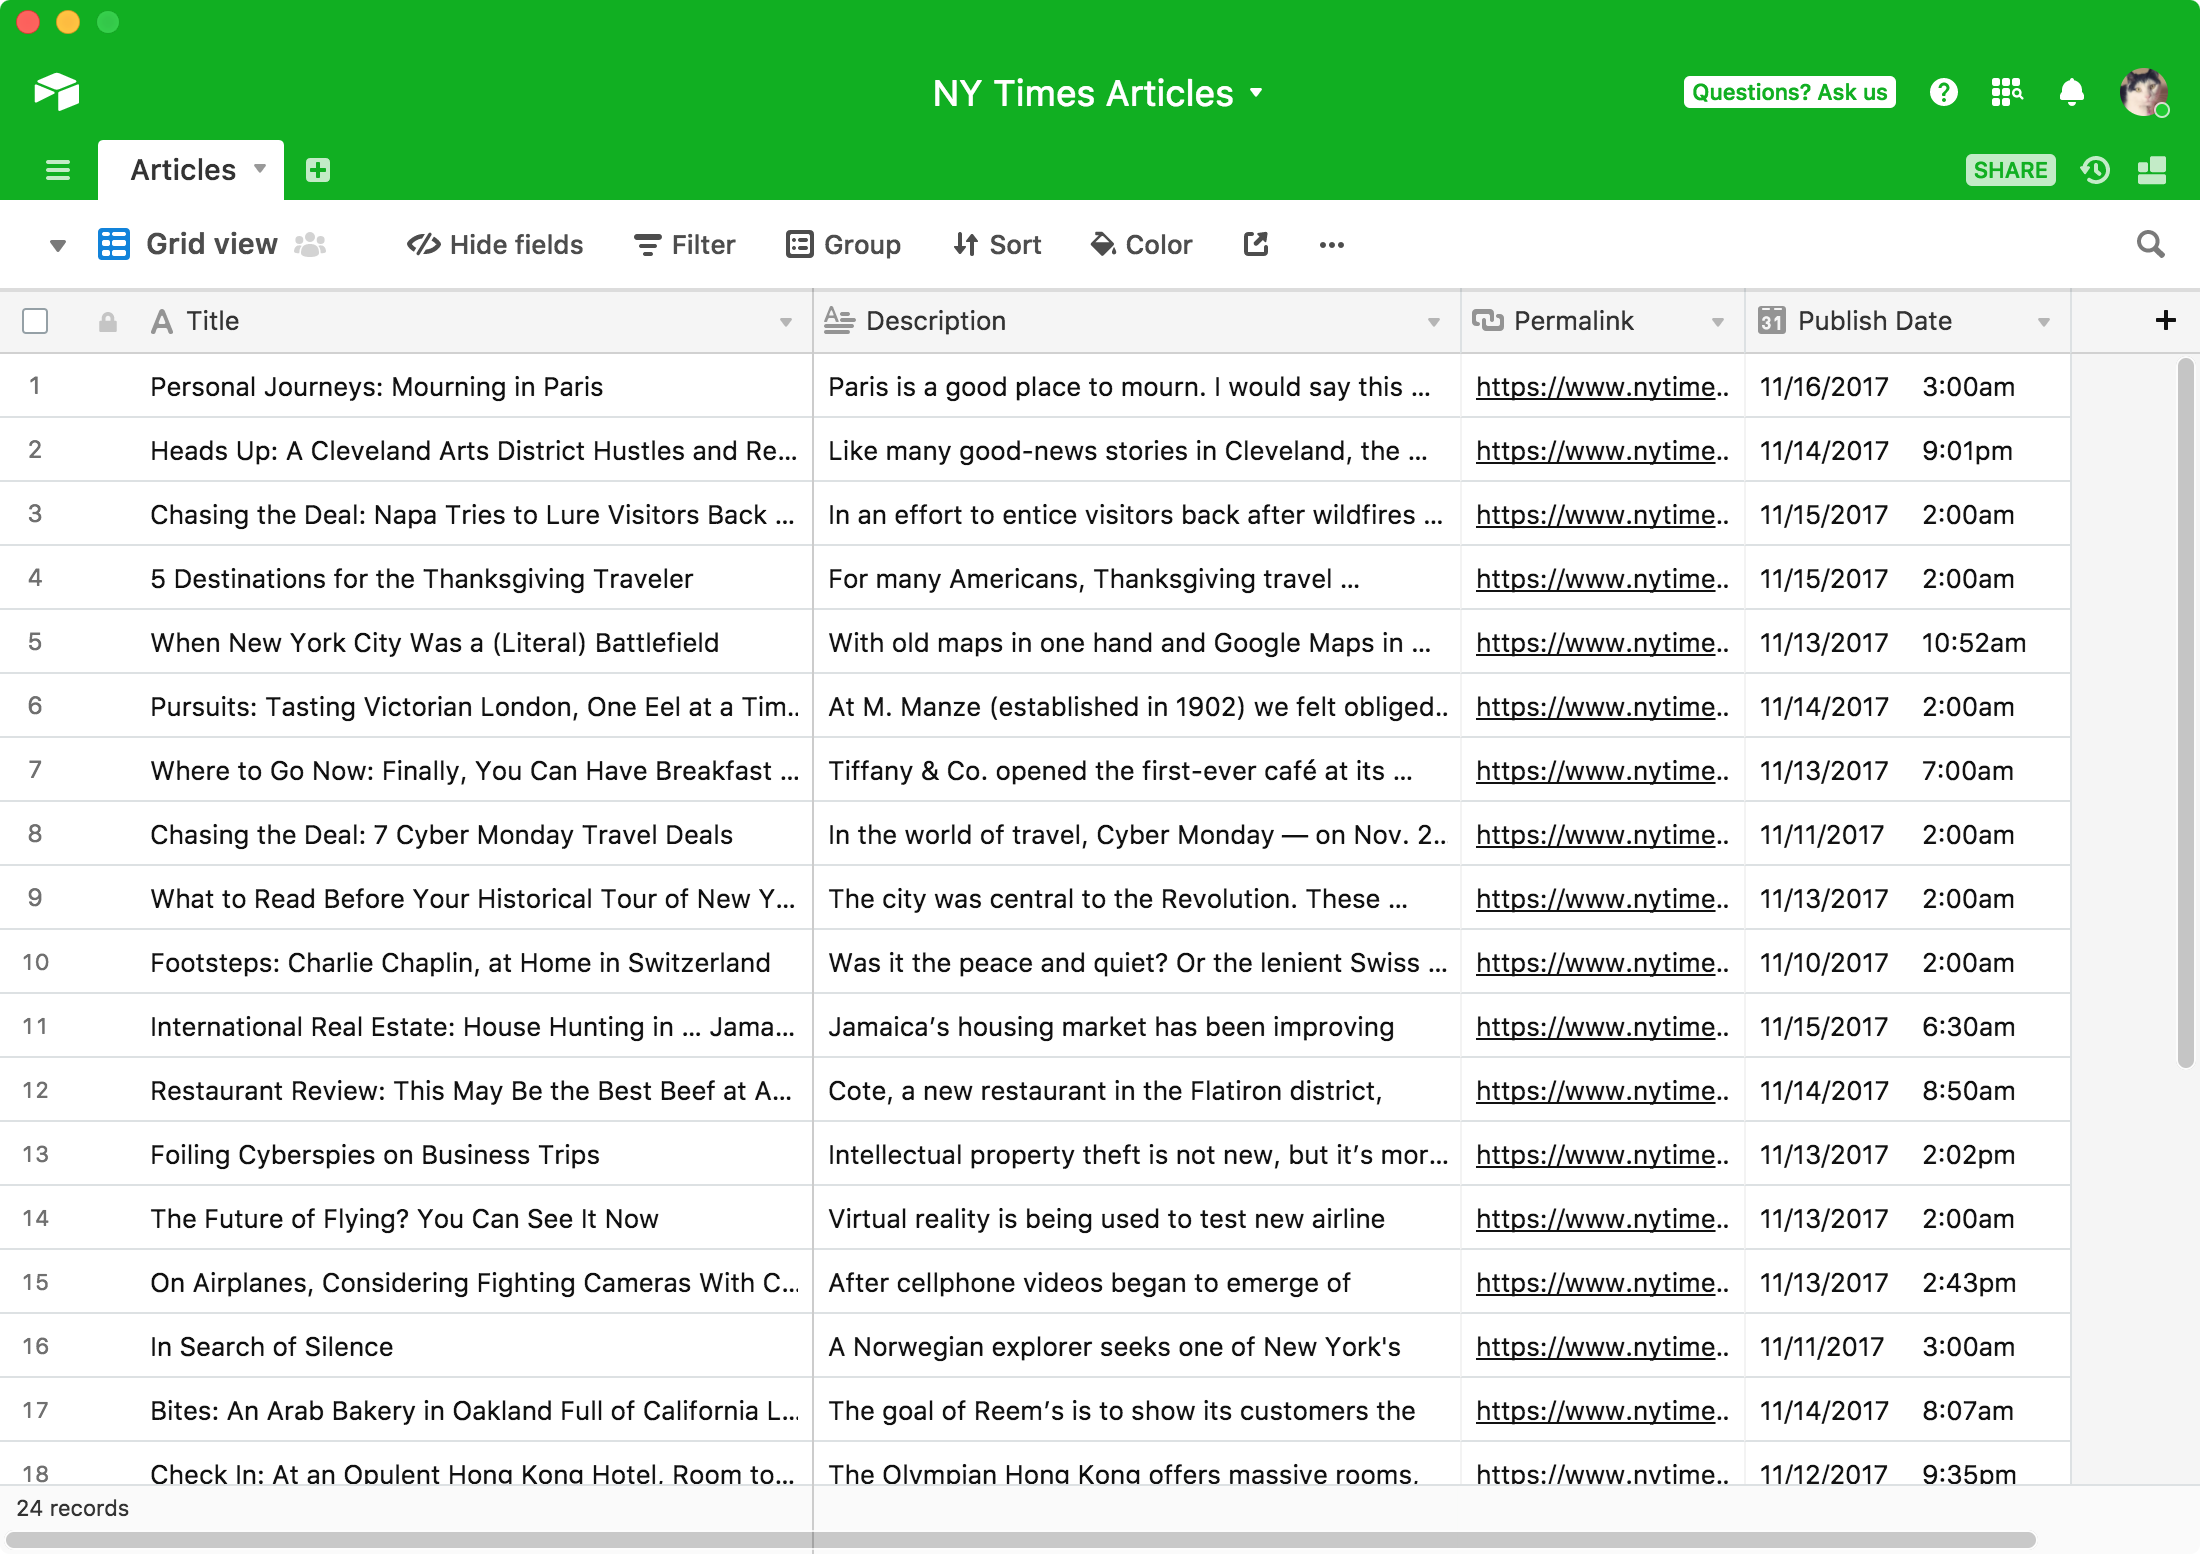
Task: Click the Airtable home logo
Action: pyautogui.click(x=57, y=92)
